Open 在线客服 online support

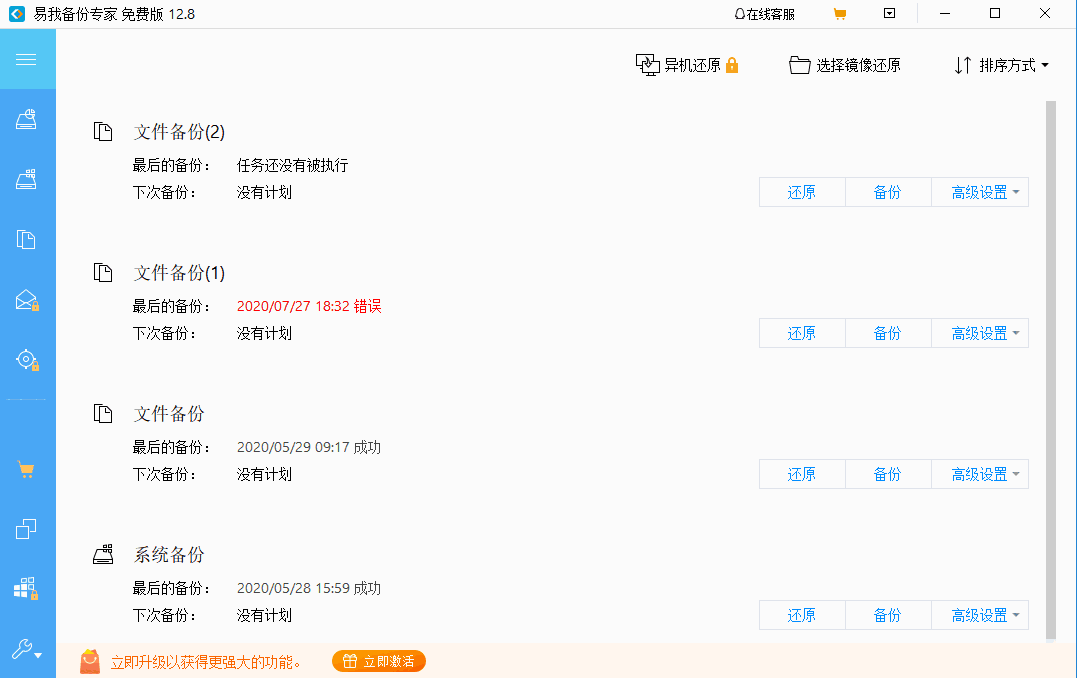765,14
